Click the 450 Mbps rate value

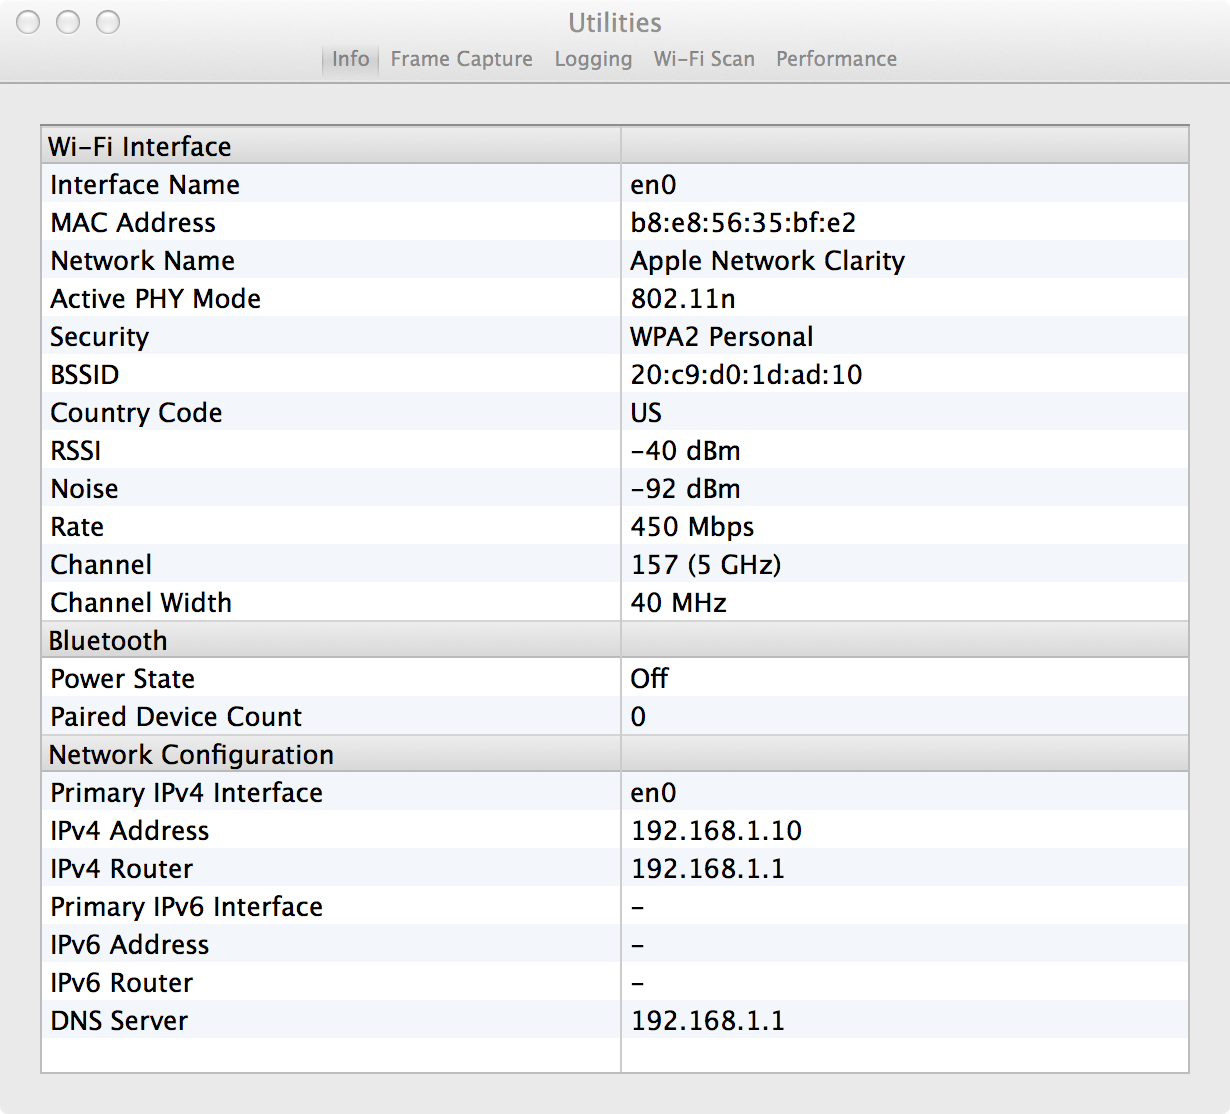tap(692, 527)
